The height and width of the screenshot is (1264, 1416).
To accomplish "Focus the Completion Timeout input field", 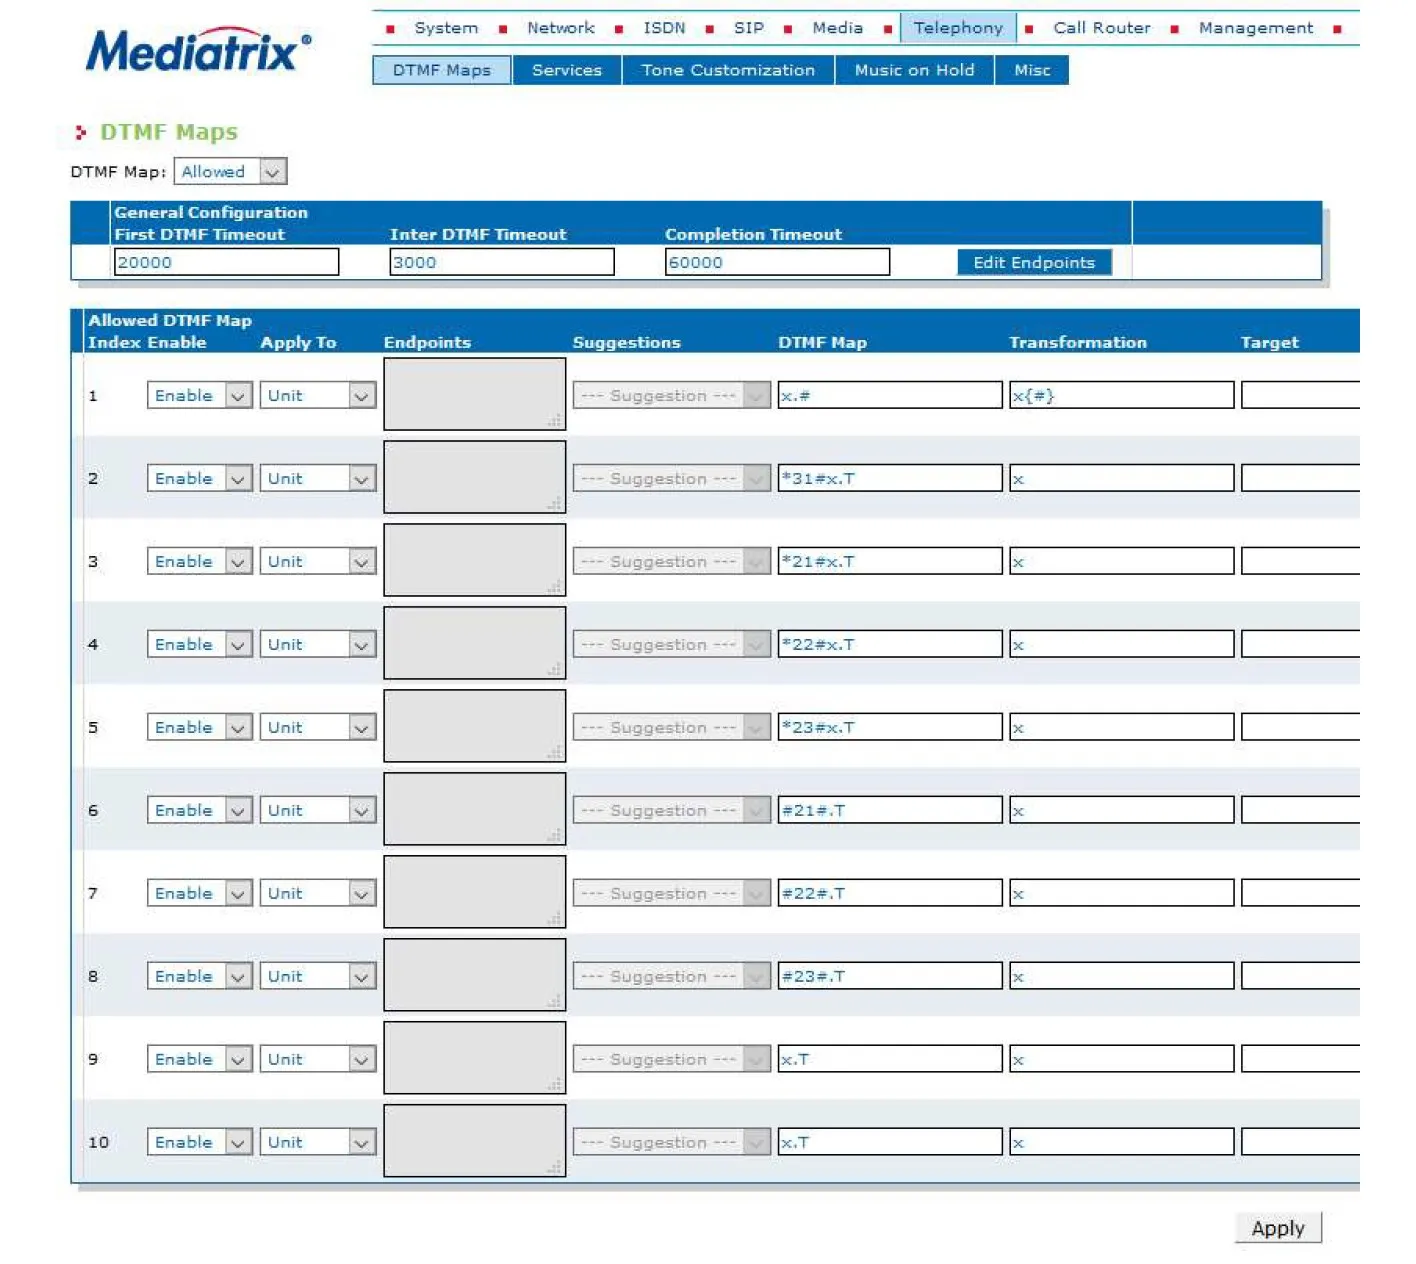I will (776, 262).
